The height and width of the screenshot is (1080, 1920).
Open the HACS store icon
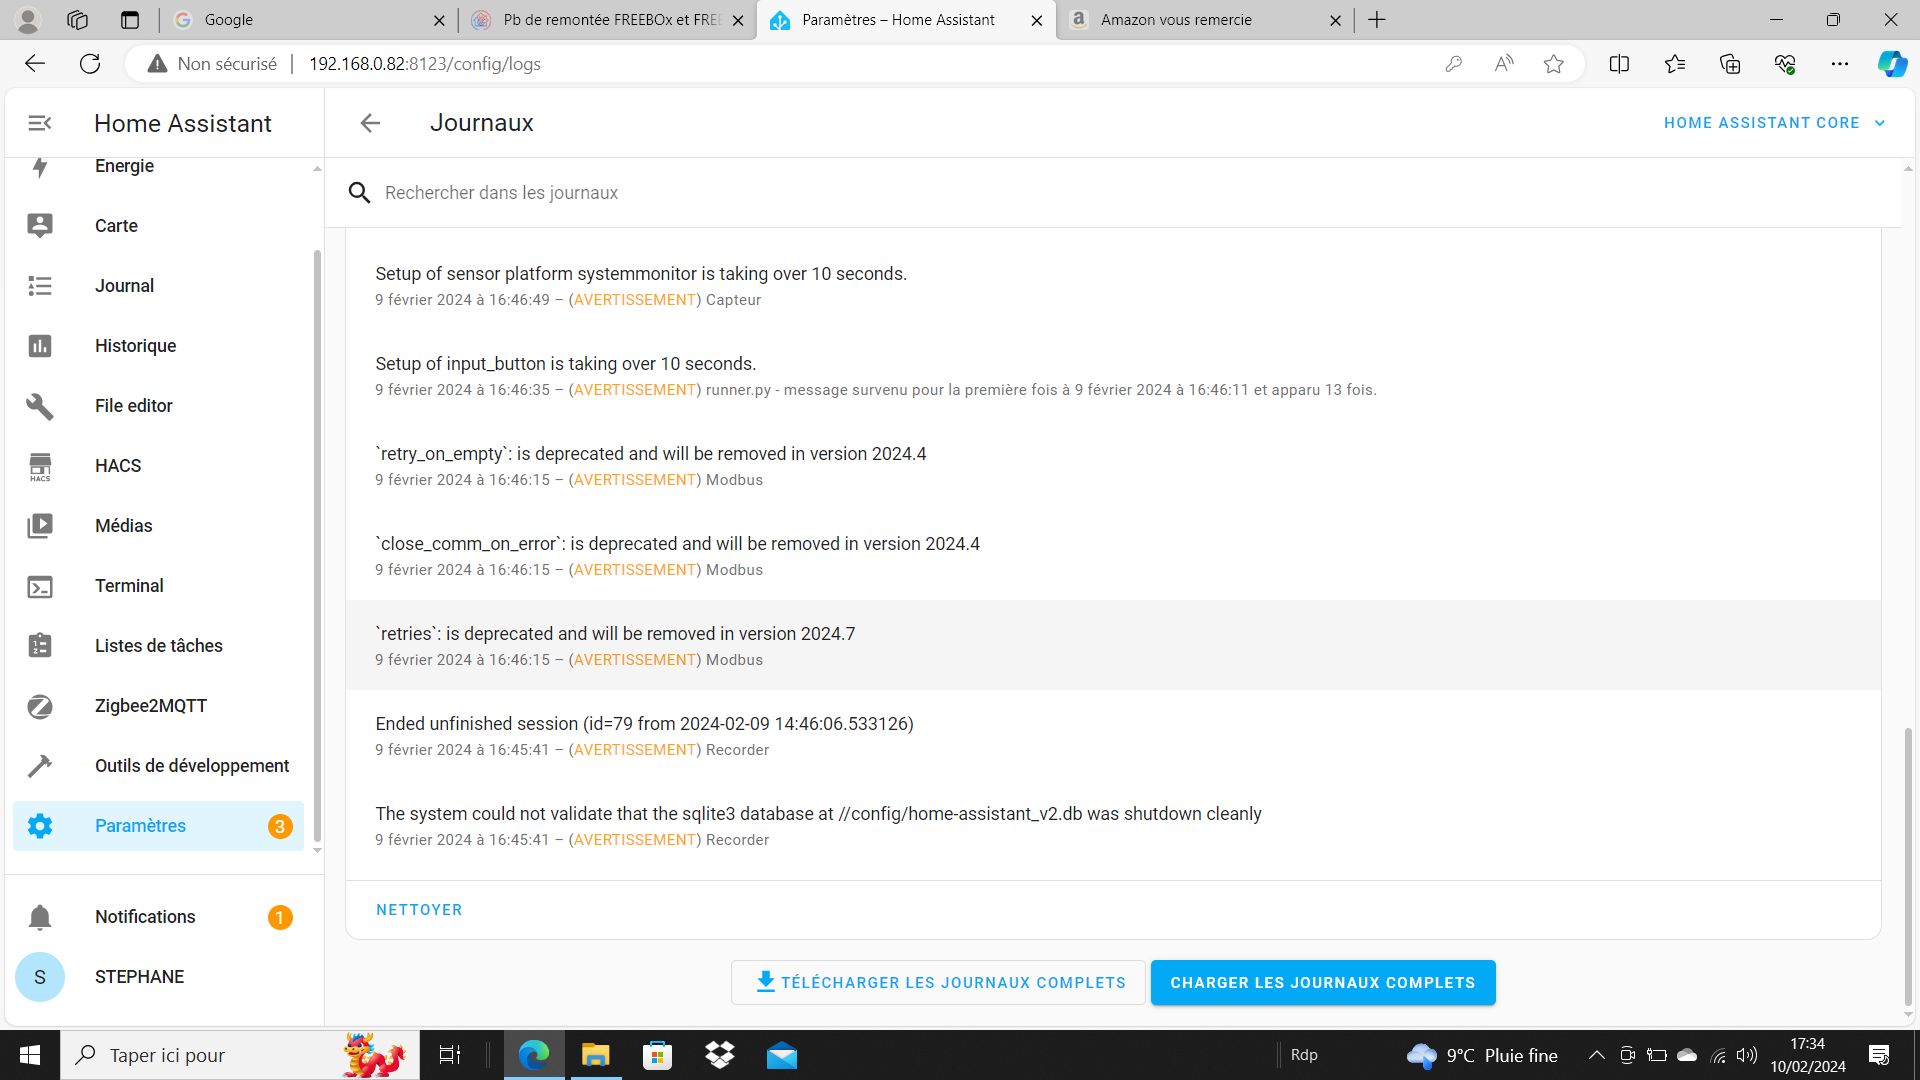40,466
